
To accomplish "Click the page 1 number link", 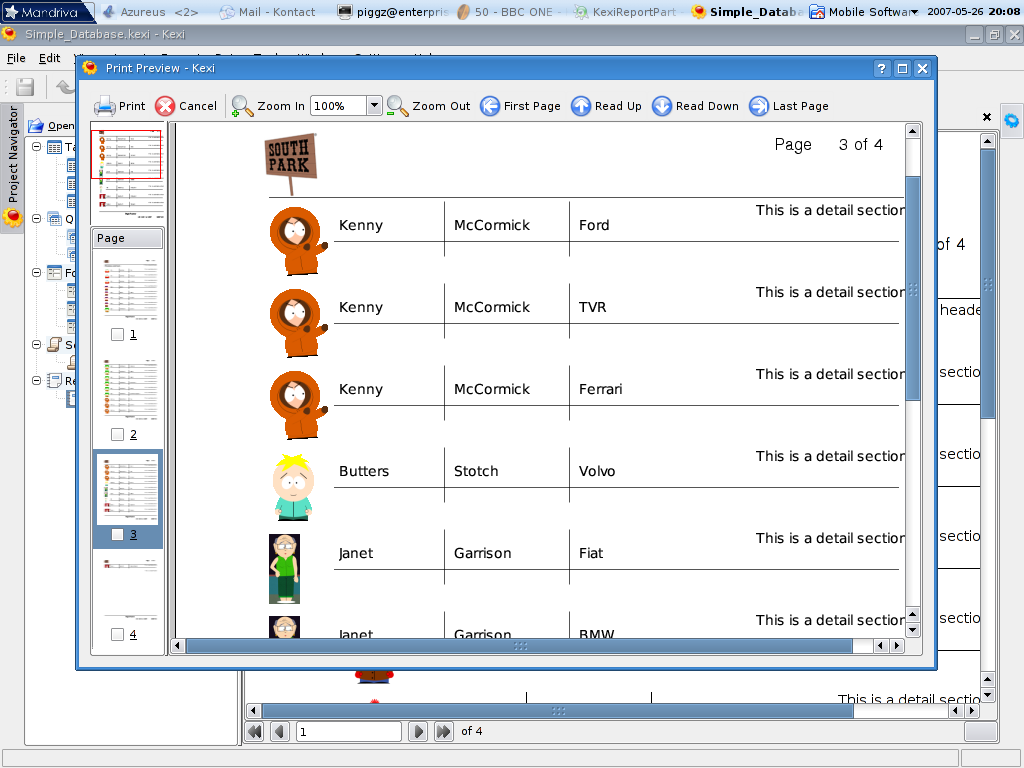I will coord(133,334).
